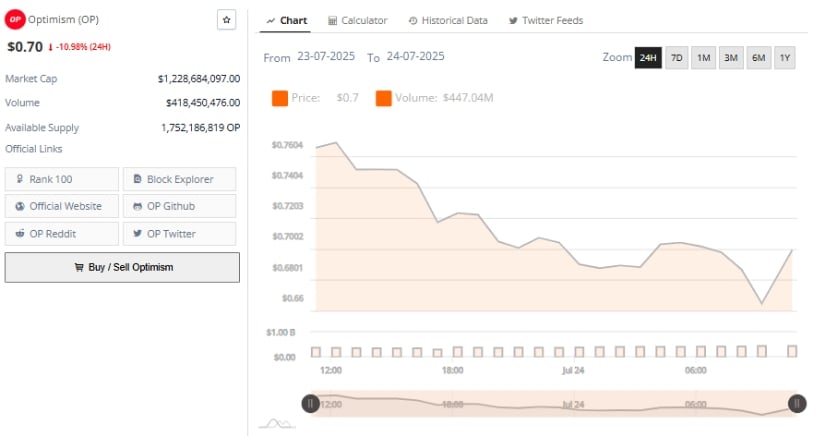Click the clock icon beside Historical Data
This screenshot has width=825, height=436.
[x=413, y=21]
